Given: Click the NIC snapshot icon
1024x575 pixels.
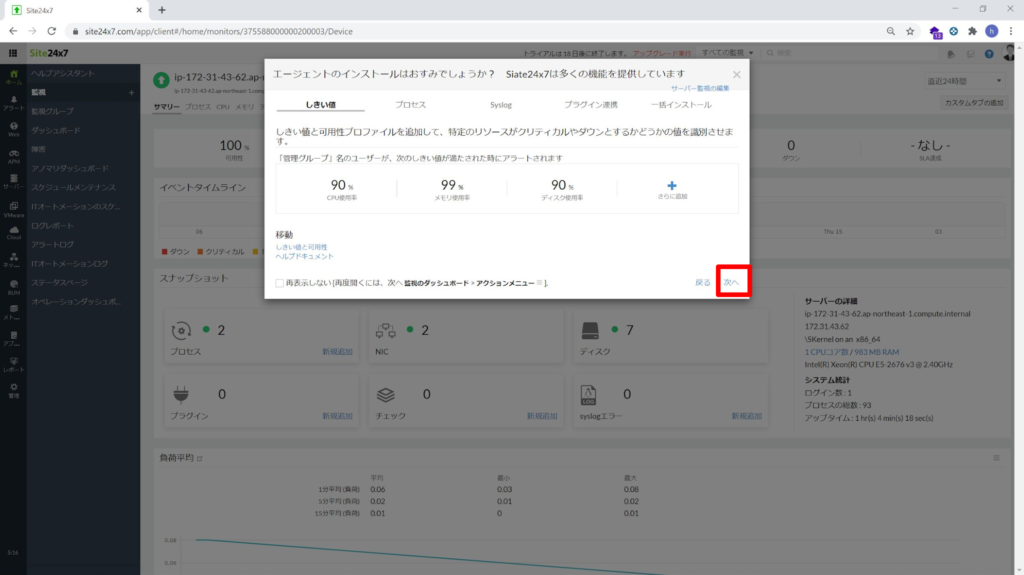Looking at the screenshot, I should (x=385, y=331).
